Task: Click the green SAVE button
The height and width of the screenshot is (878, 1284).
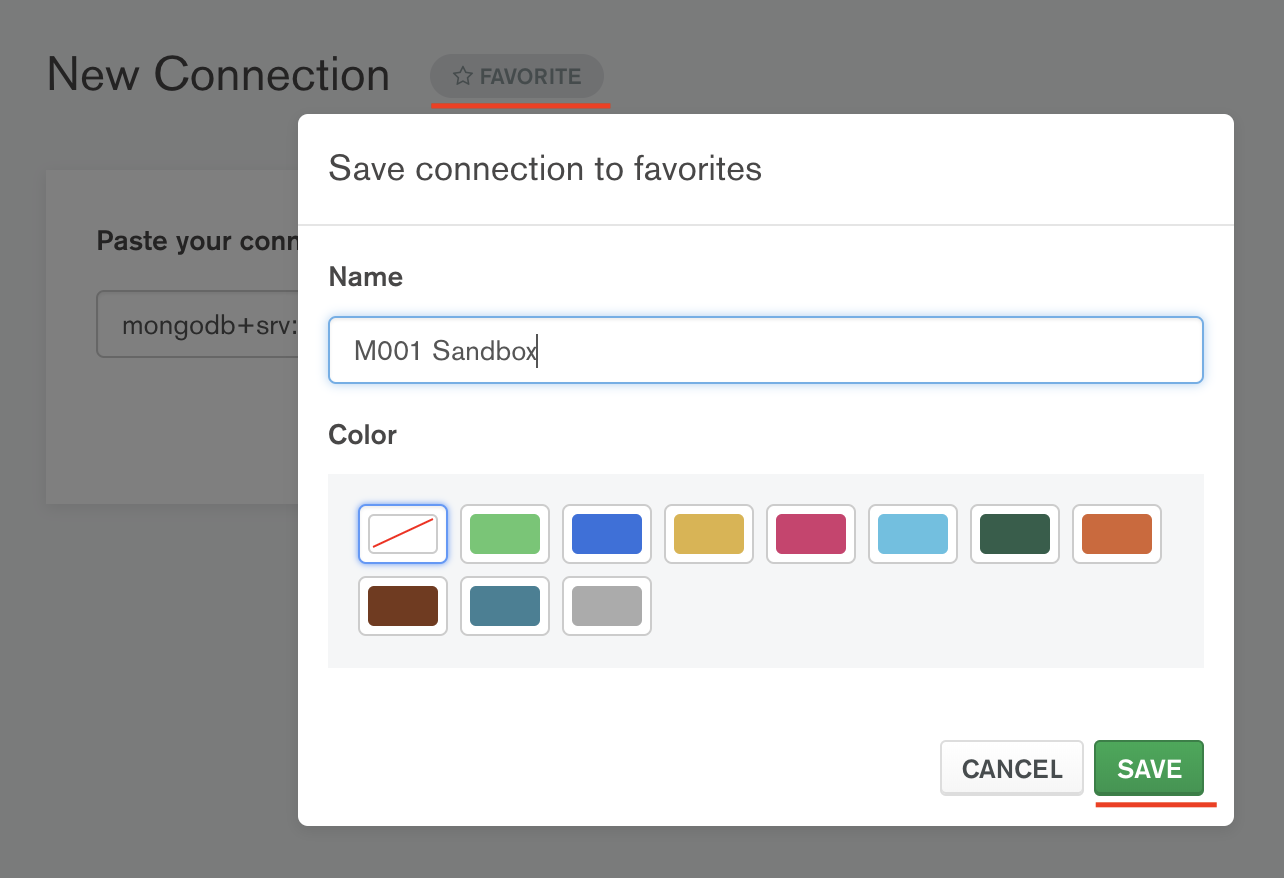Action: click(x=1149, y=769)
